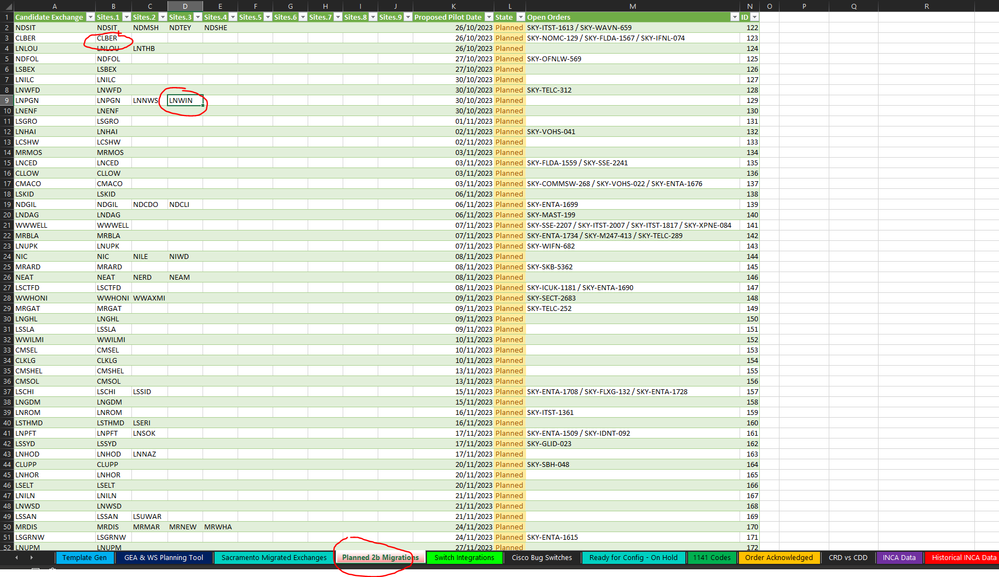Select the NIWD cell in row 24
999x577 pixels.
coord(185,257)
